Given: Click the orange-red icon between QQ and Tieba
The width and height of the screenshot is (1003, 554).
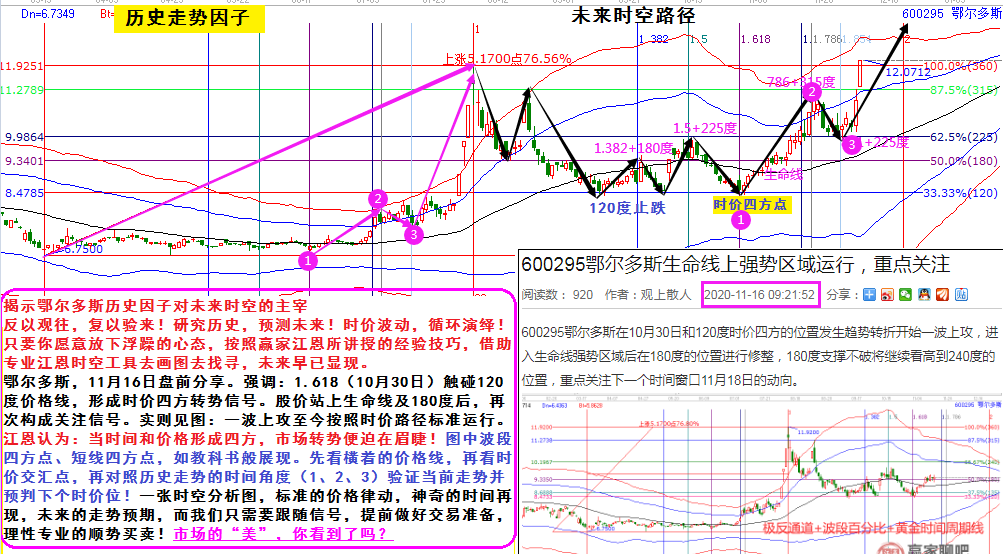Looking at the screenshot, I should tap(942, 295).
